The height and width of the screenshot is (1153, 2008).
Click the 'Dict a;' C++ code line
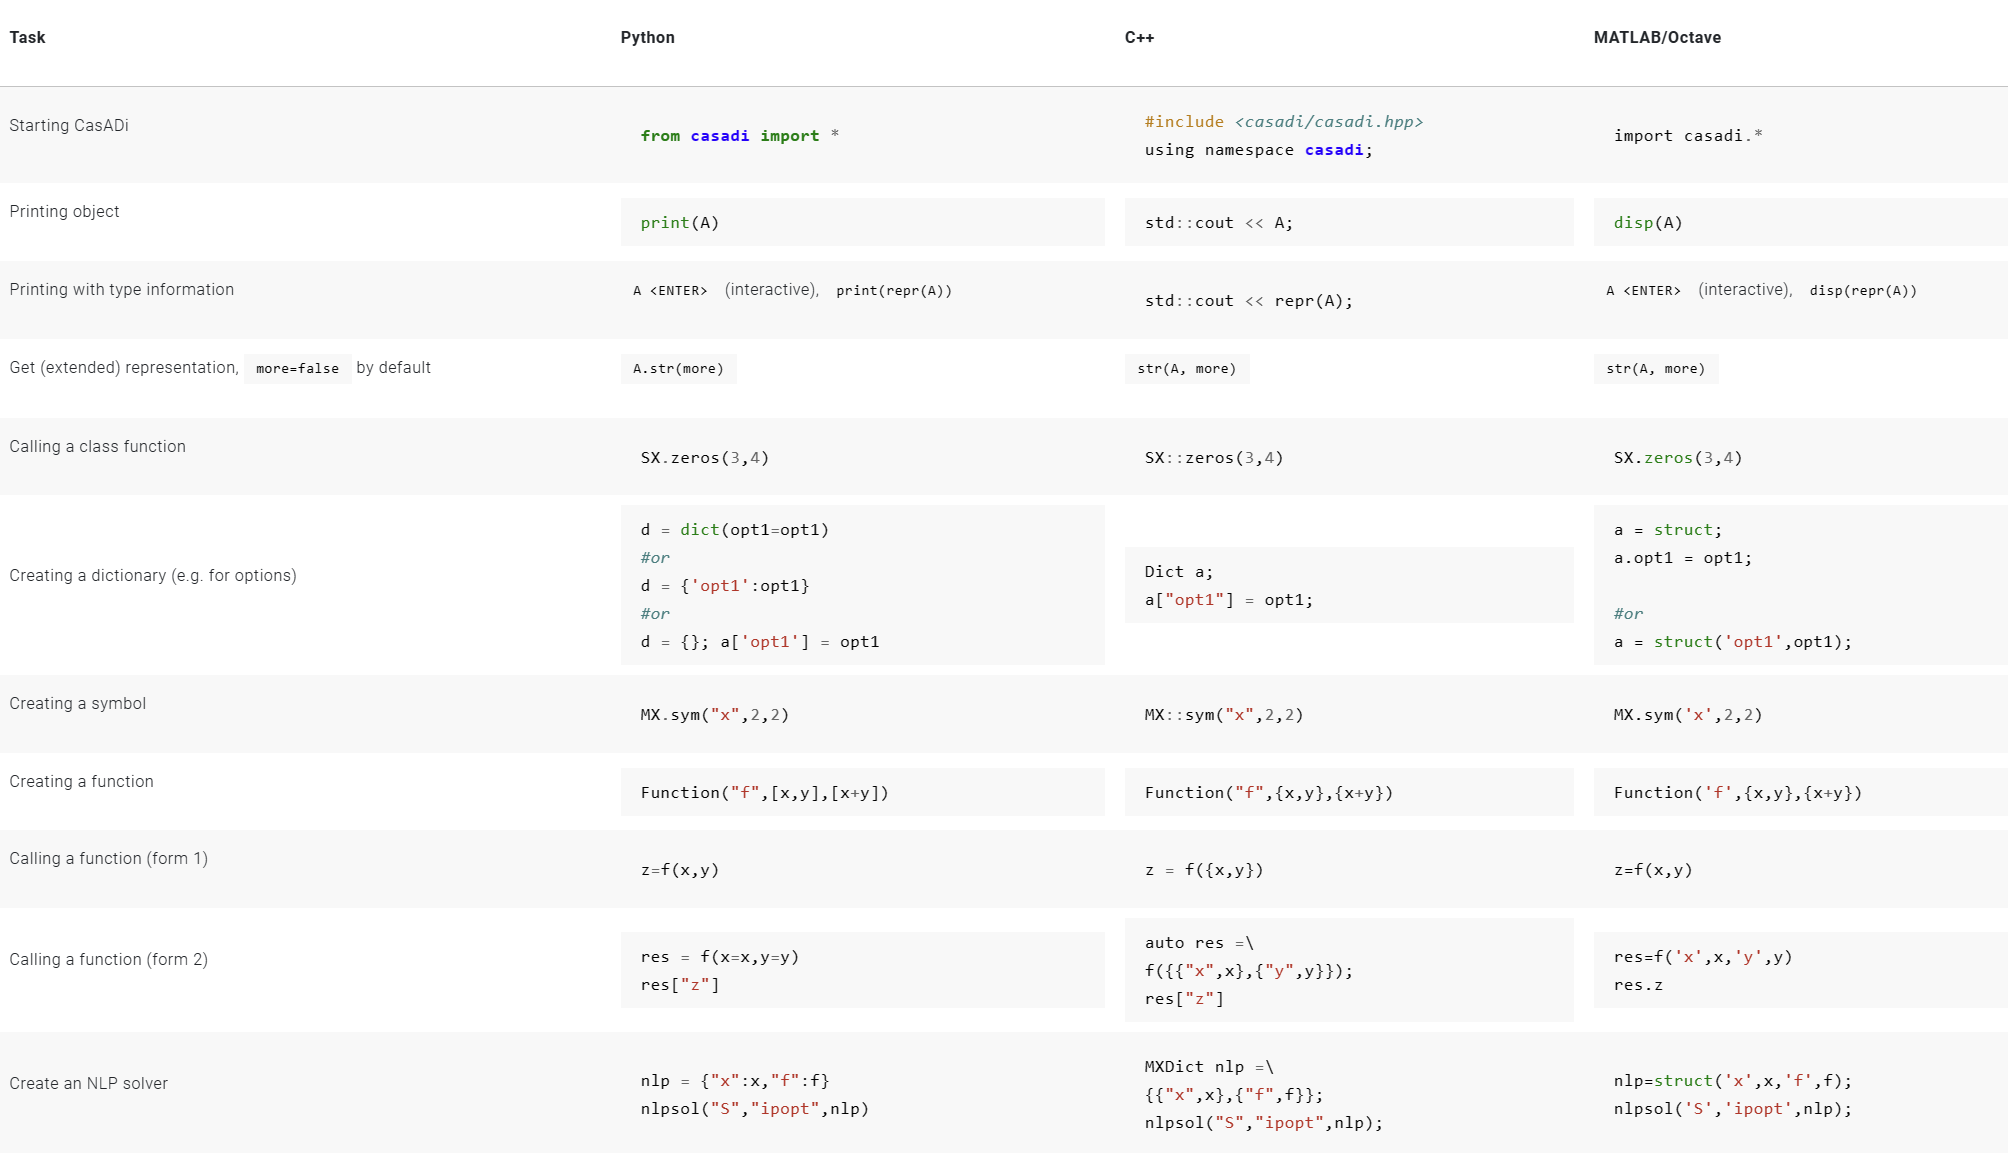pos(1178,572)
